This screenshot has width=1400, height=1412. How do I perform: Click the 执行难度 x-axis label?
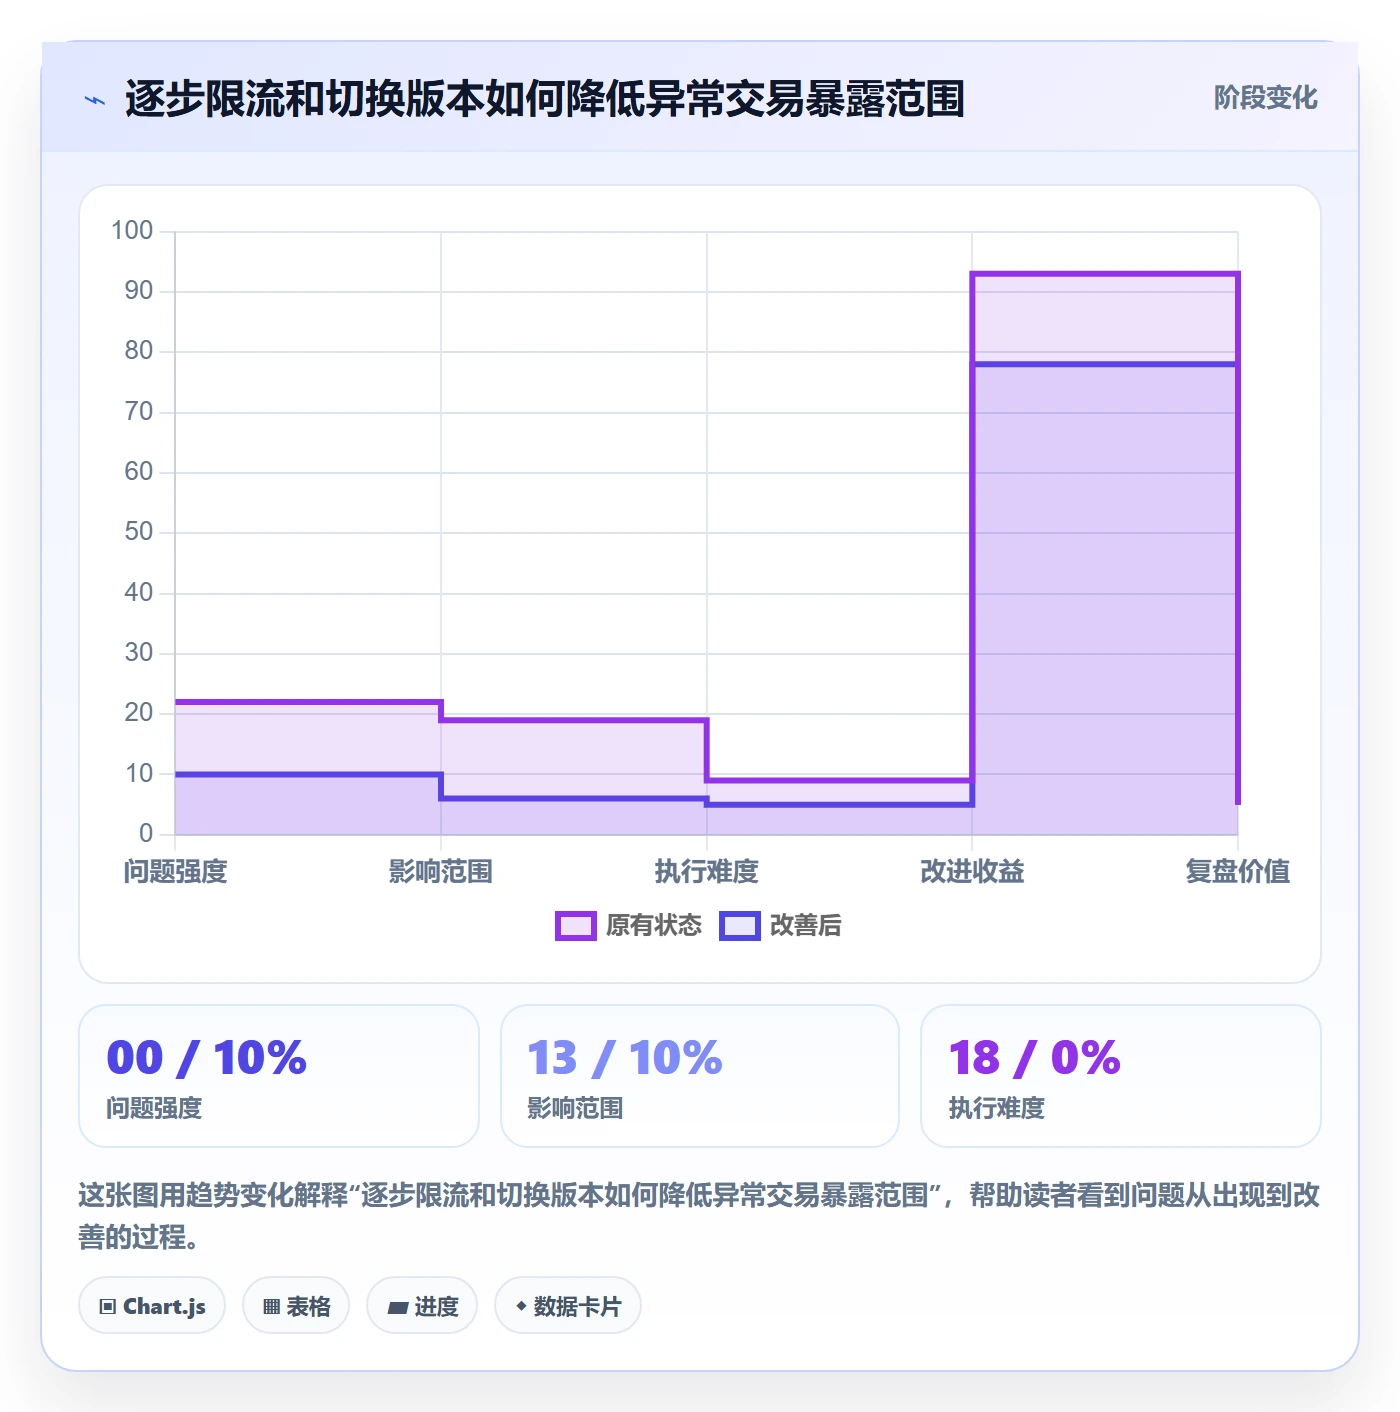pyautogui.click(x=707, y=871)
